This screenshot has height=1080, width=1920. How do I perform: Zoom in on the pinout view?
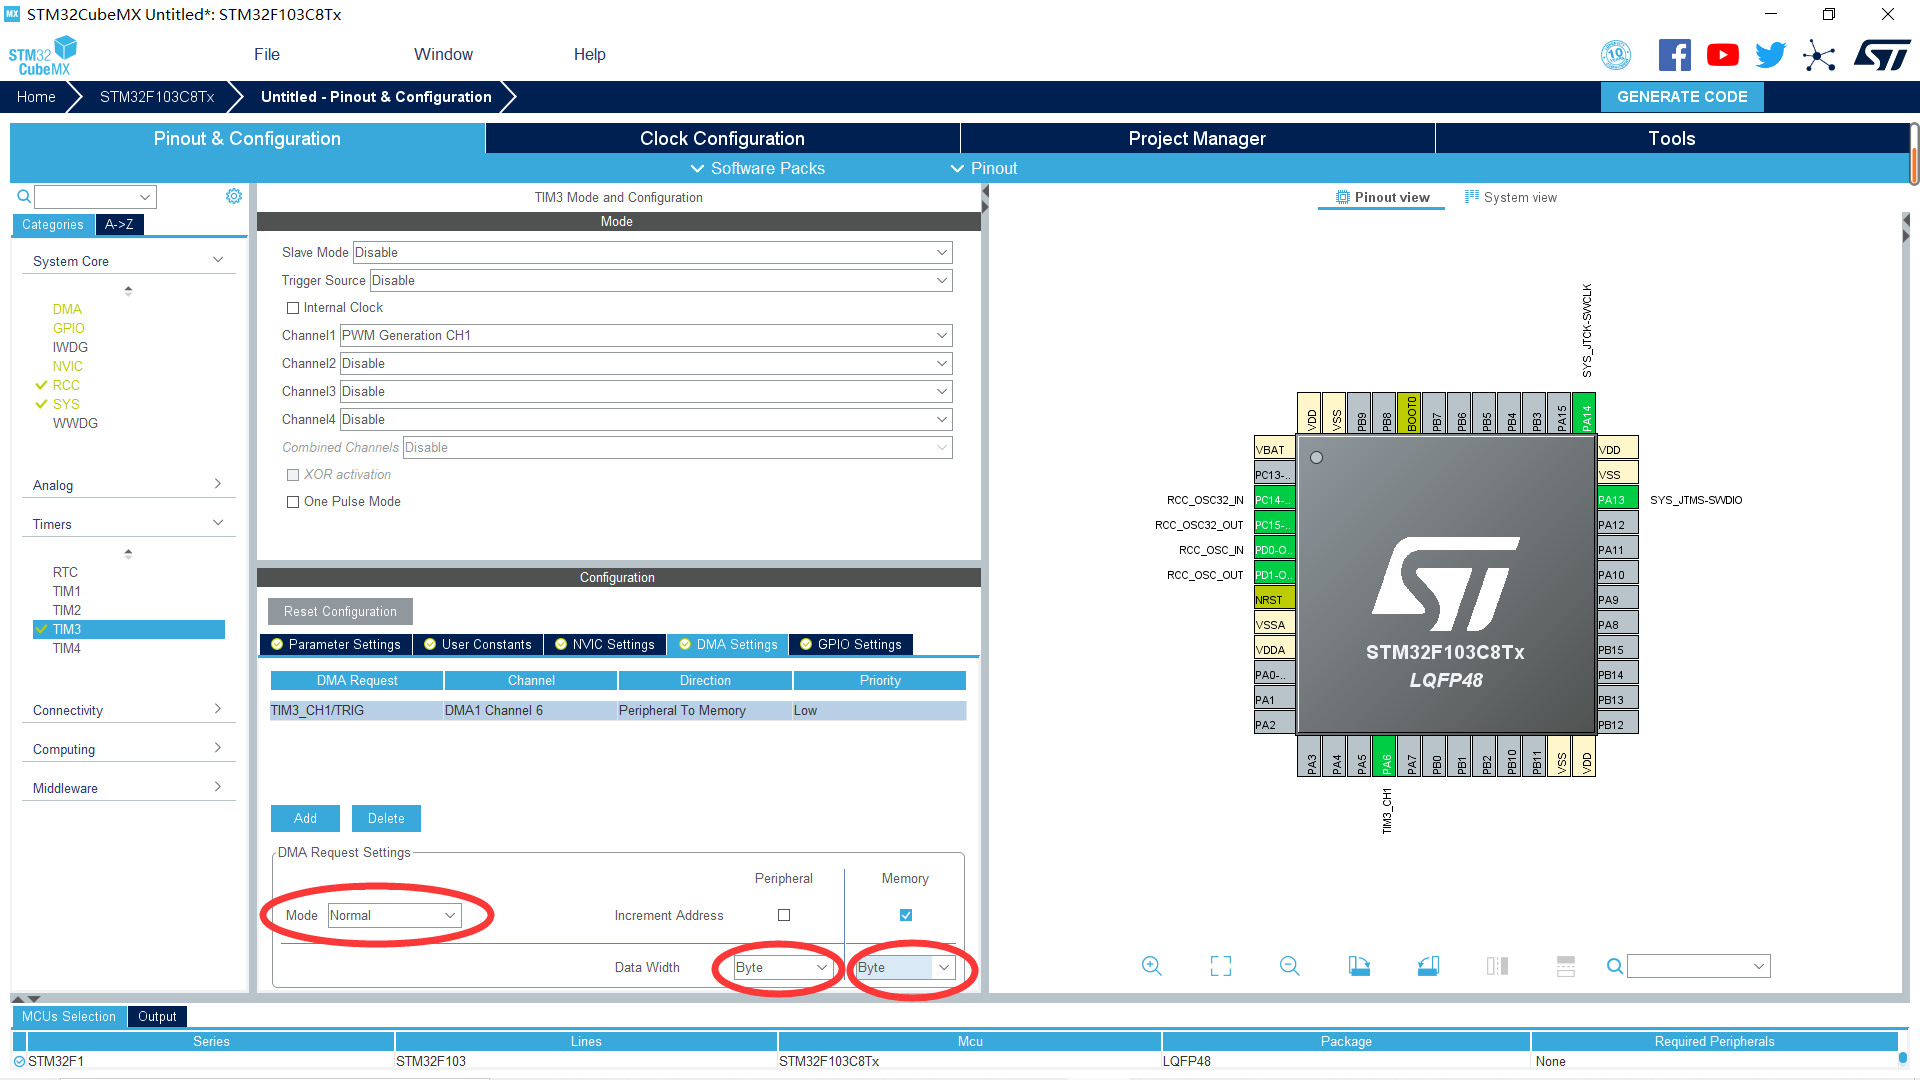coord(1151,966)
